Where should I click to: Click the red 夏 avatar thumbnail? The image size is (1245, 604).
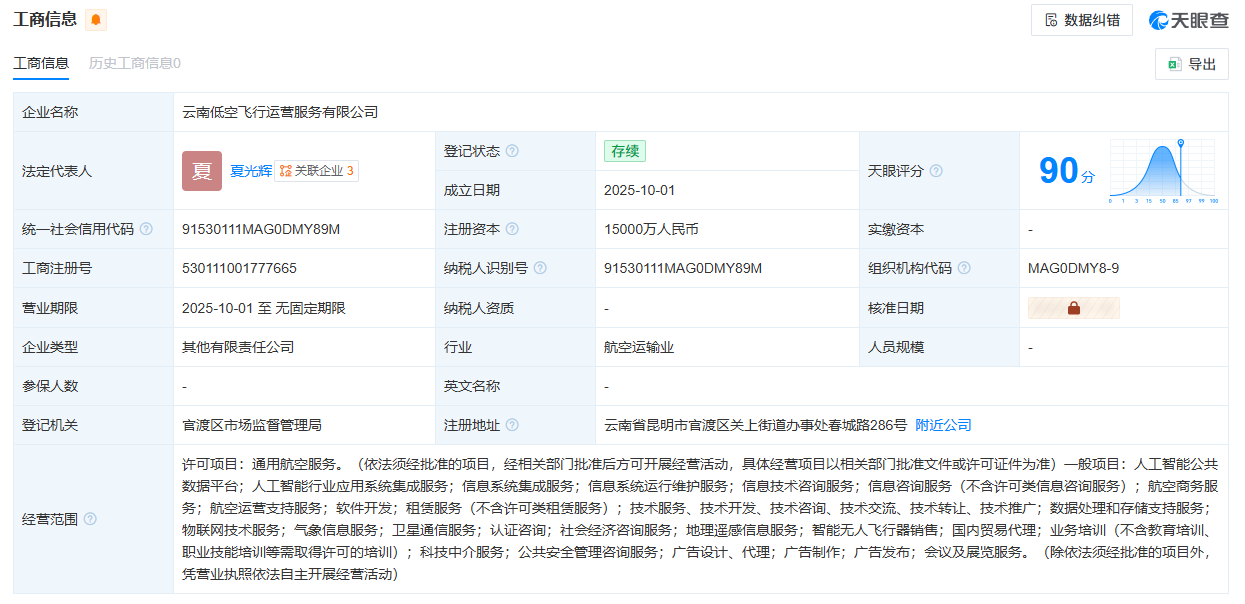pos(202,171)
